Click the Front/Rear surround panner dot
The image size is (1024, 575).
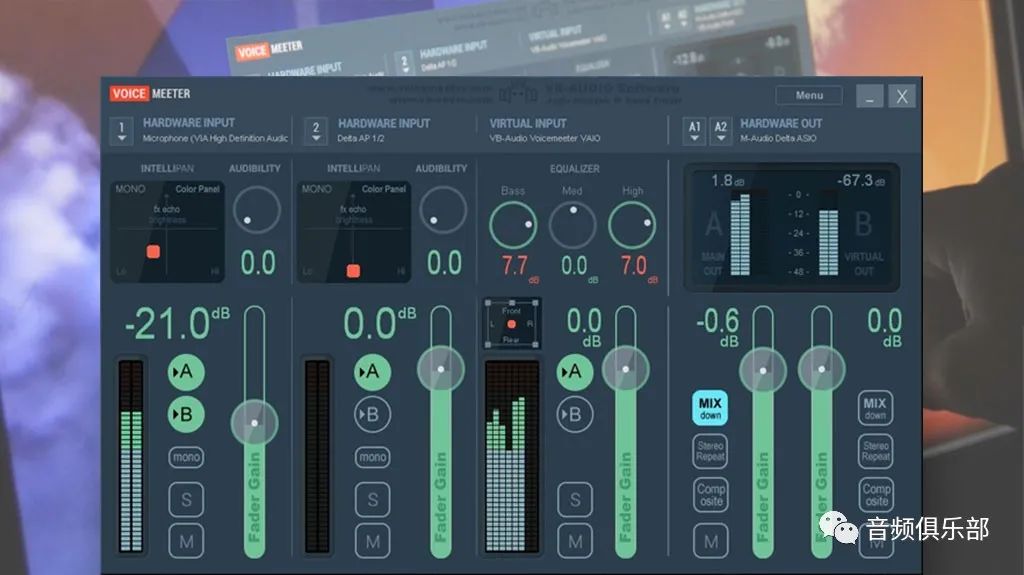tap(512, 324)
